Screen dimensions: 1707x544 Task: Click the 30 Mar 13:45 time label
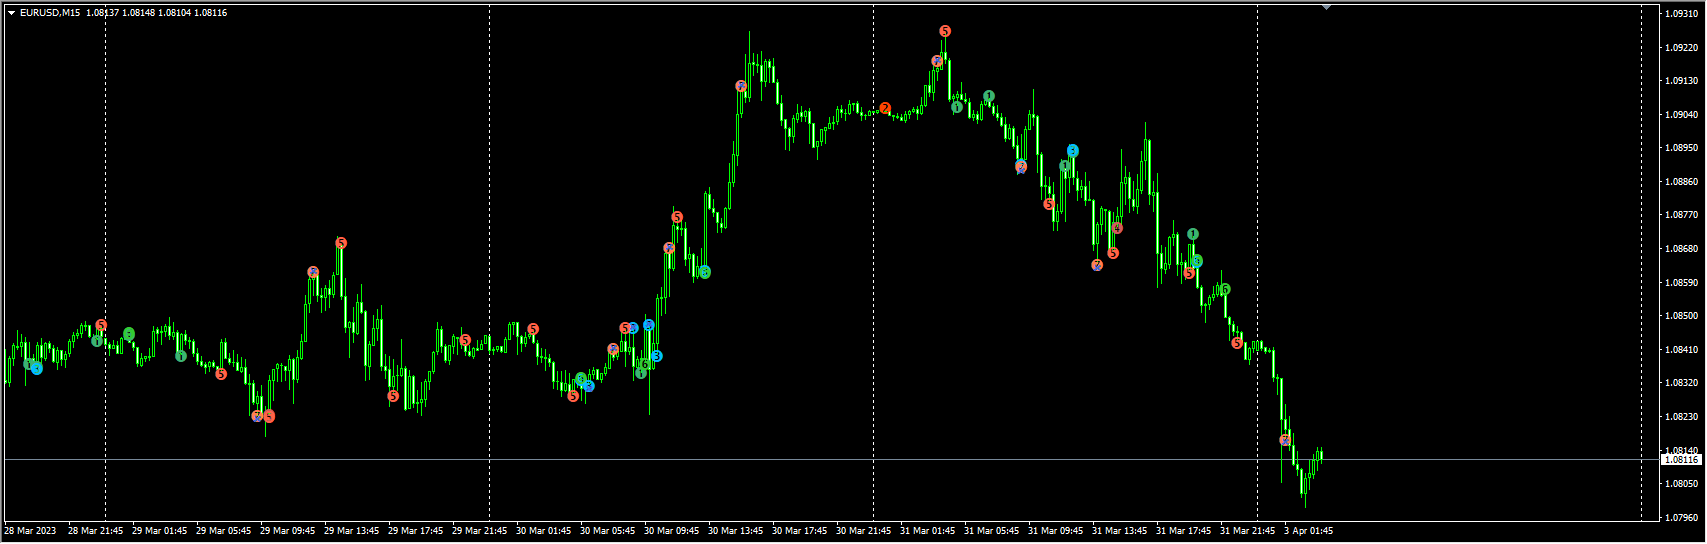736,531
